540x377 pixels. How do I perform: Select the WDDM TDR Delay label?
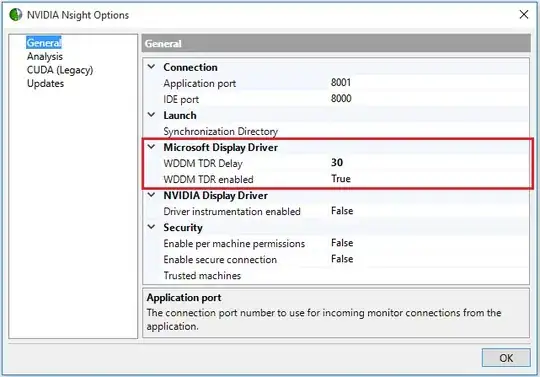pyautogui.click(x=203, y=163)
